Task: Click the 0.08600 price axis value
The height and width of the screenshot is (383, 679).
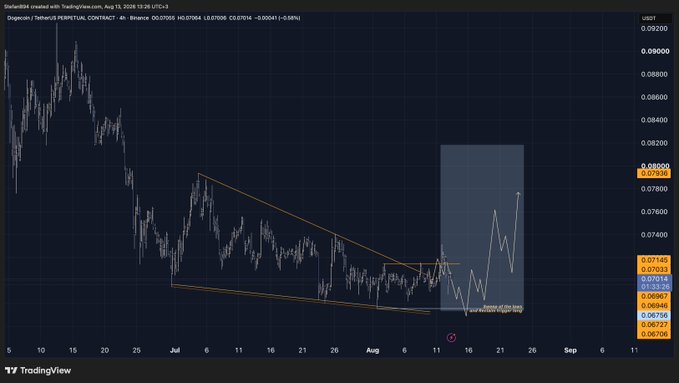Action: 654,97
